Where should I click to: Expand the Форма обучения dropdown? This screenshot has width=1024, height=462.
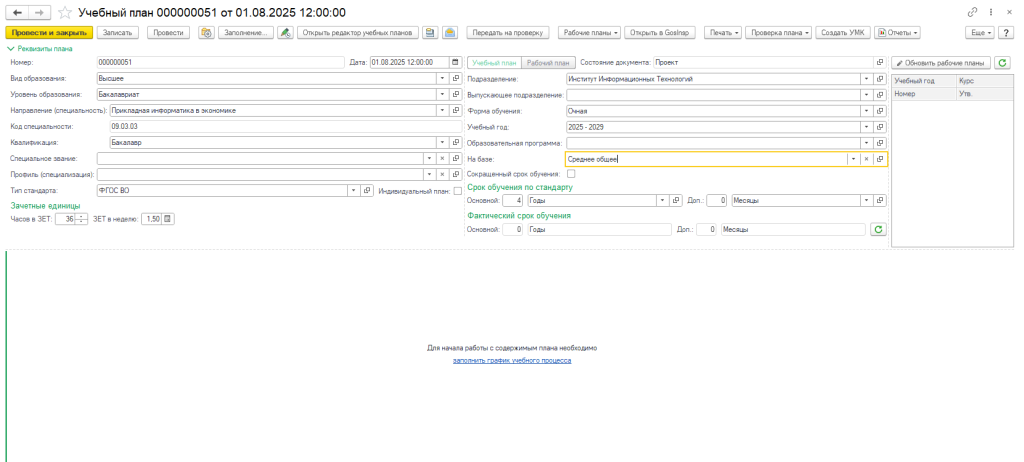(866, 111)
